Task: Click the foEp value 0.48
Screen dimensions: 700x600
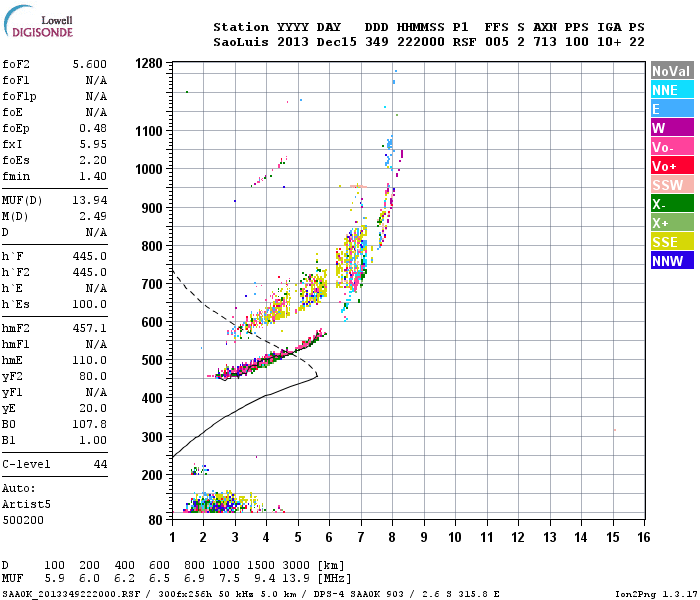Action: coord(93,128)
